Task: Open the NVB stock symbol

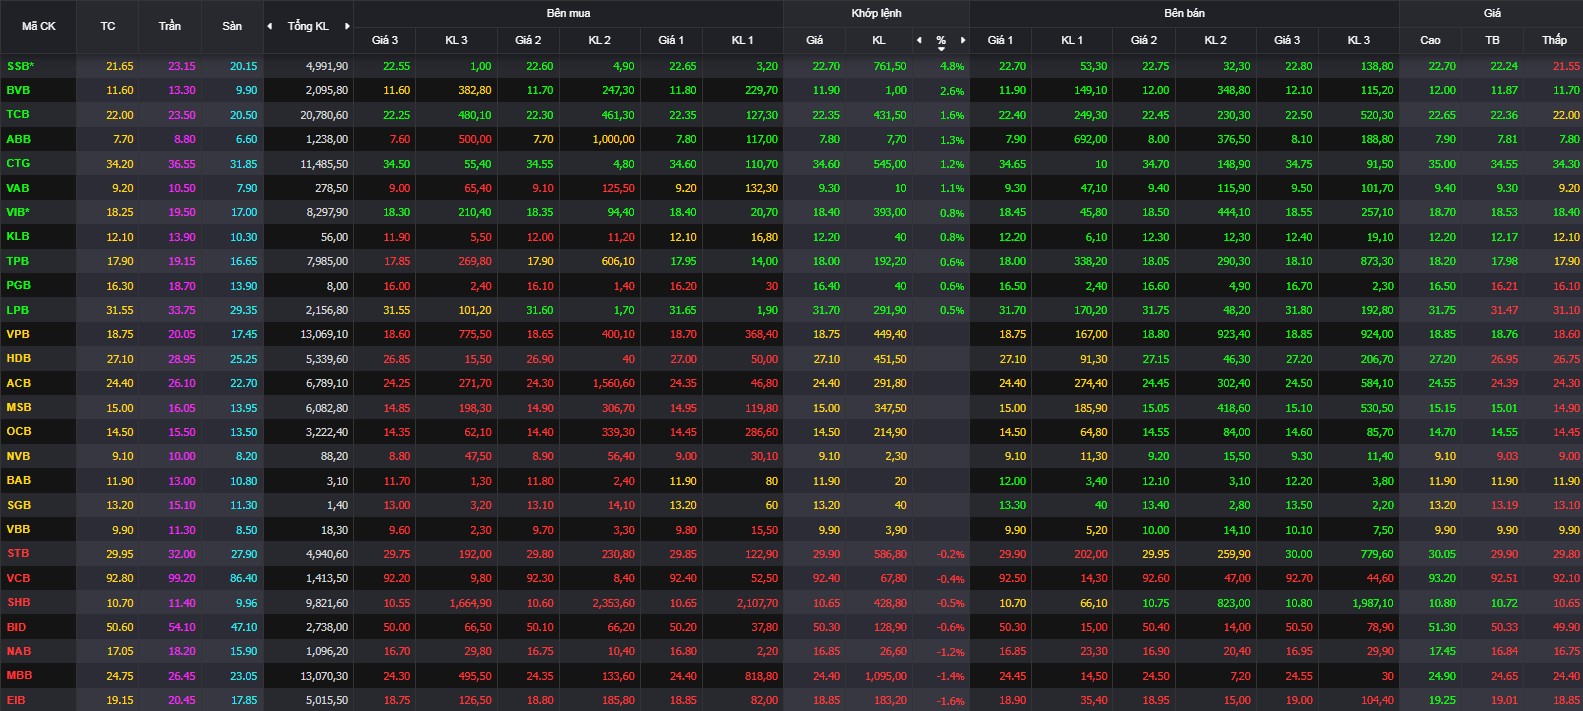Action: point(18,456)
